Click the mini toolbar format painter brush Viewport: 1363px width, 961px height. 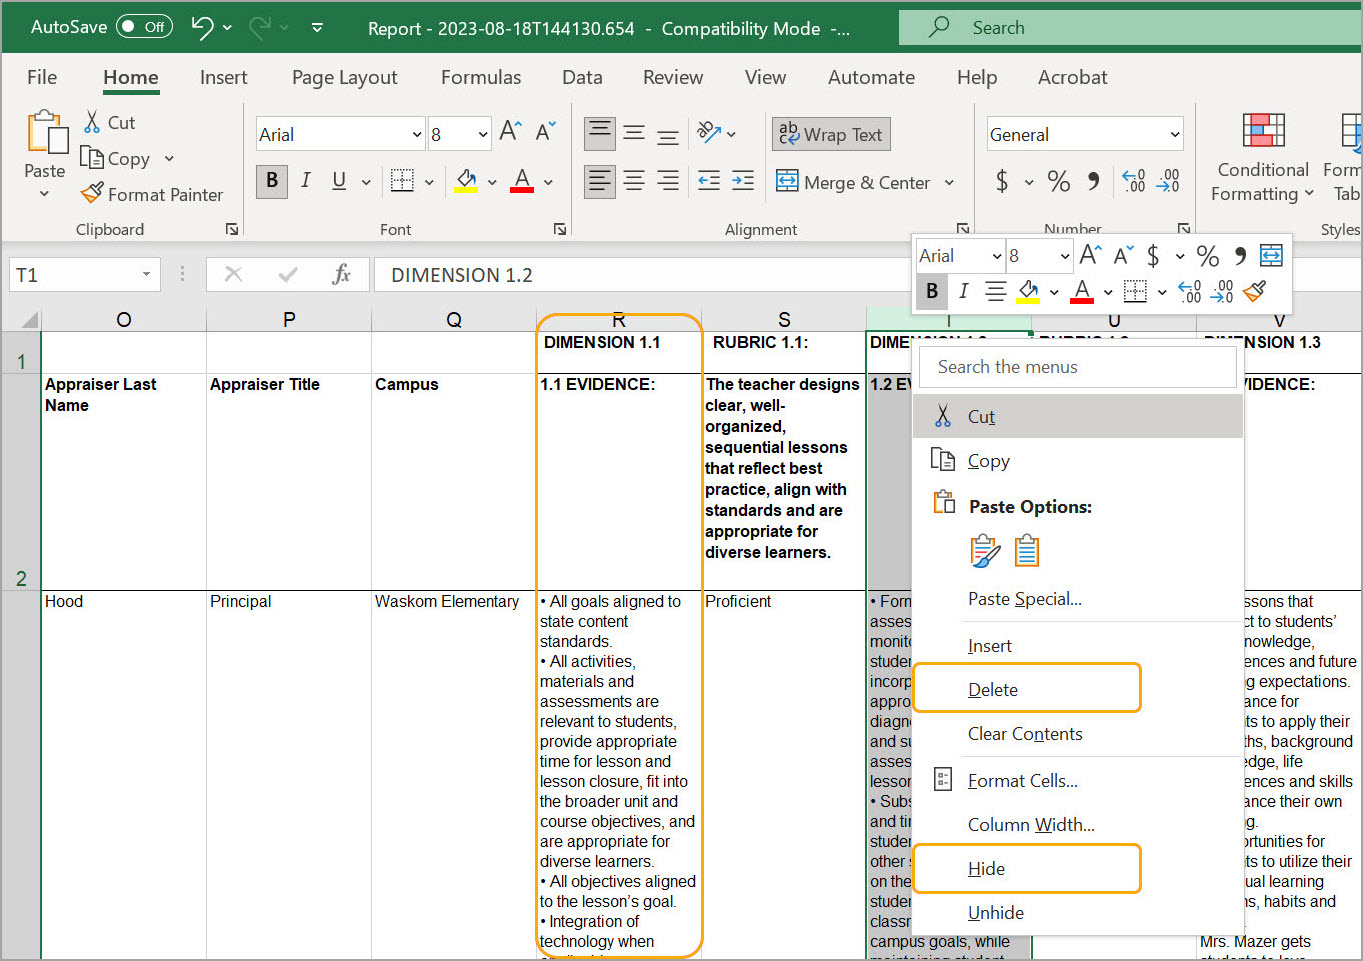pyautogui.click(x=1255, y=291)
